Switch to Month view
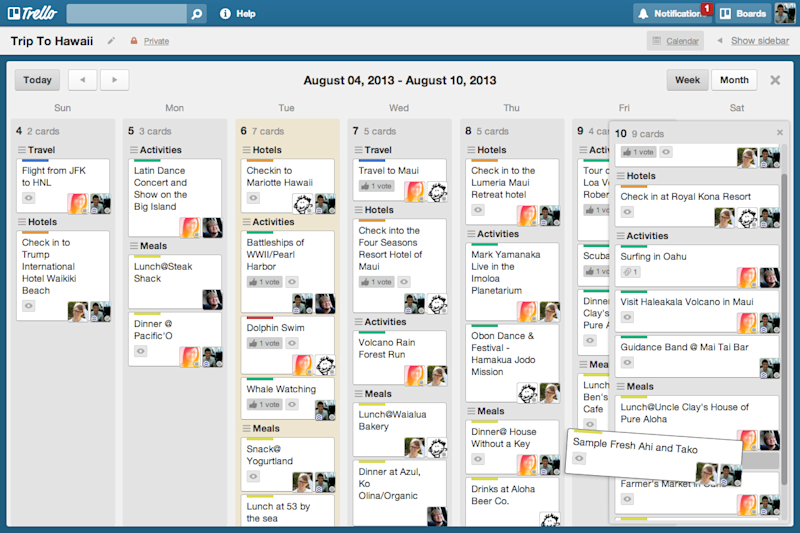 [734, 80]
